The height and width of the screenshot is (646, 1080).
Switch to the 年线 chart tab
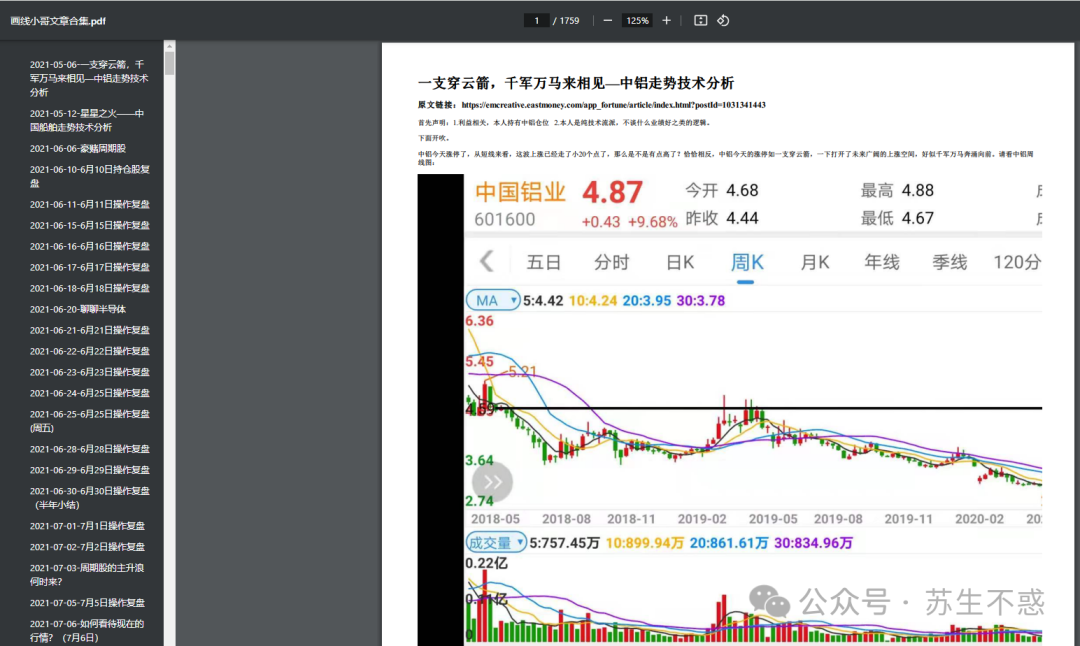[x=882, y=262]
